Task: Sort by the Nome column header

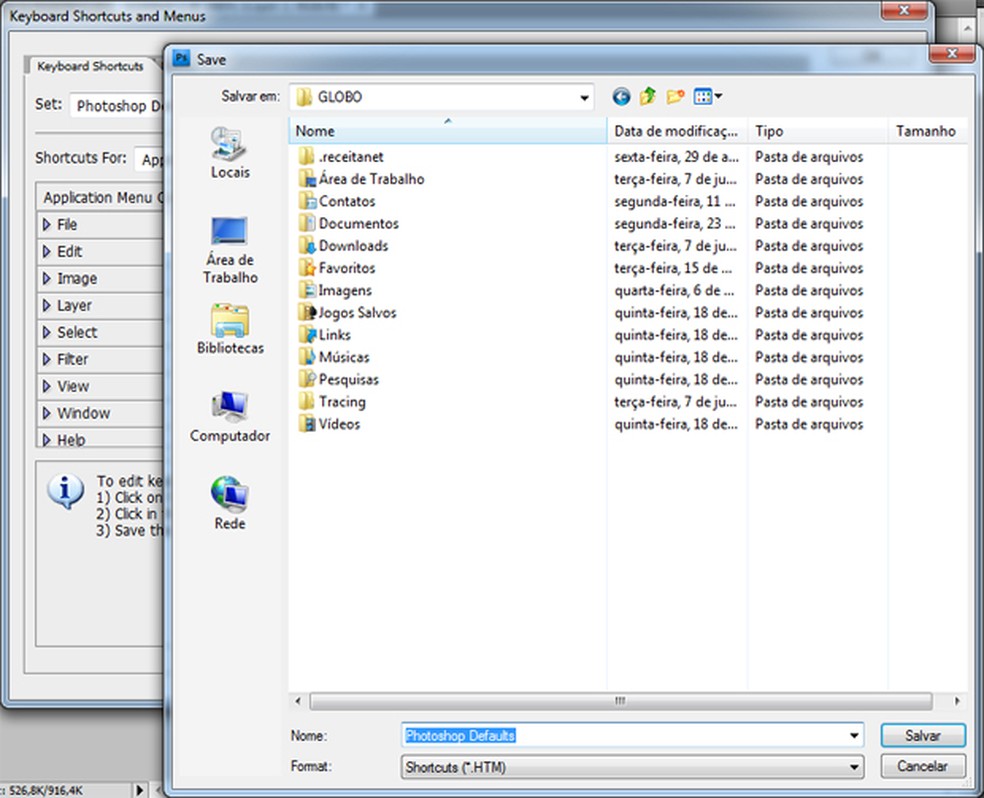Action: pyautogui.click(x=447, y=131)
